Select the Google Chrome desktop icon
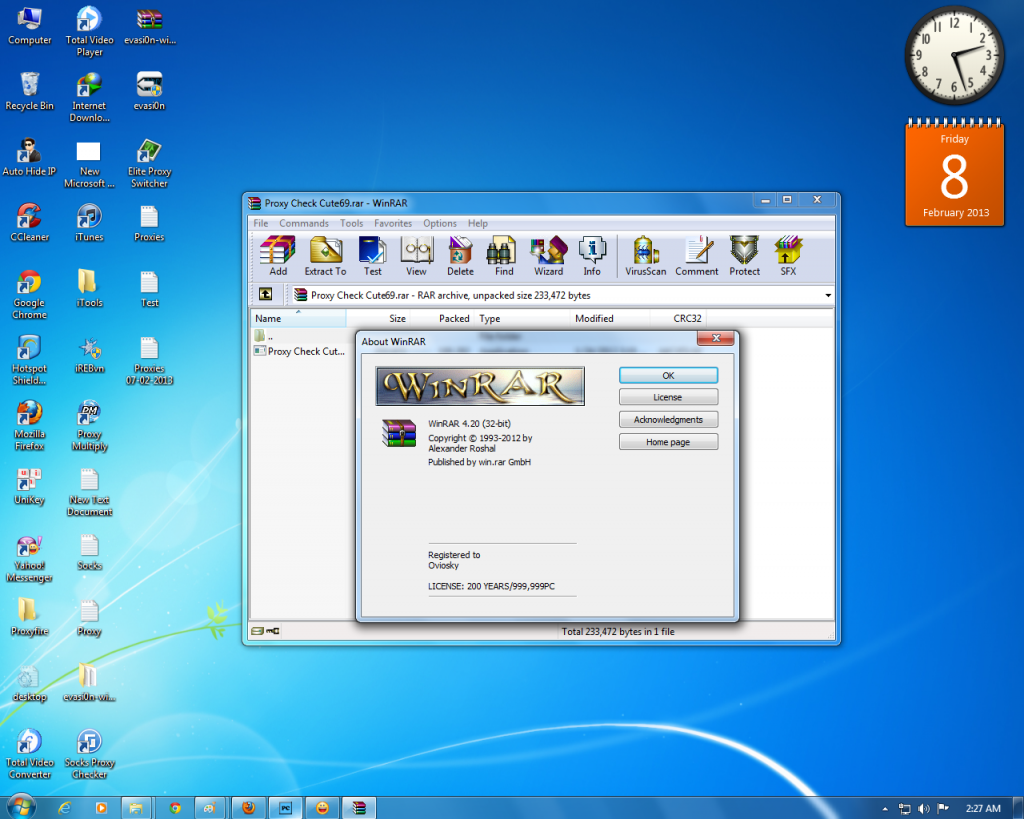 29,295
